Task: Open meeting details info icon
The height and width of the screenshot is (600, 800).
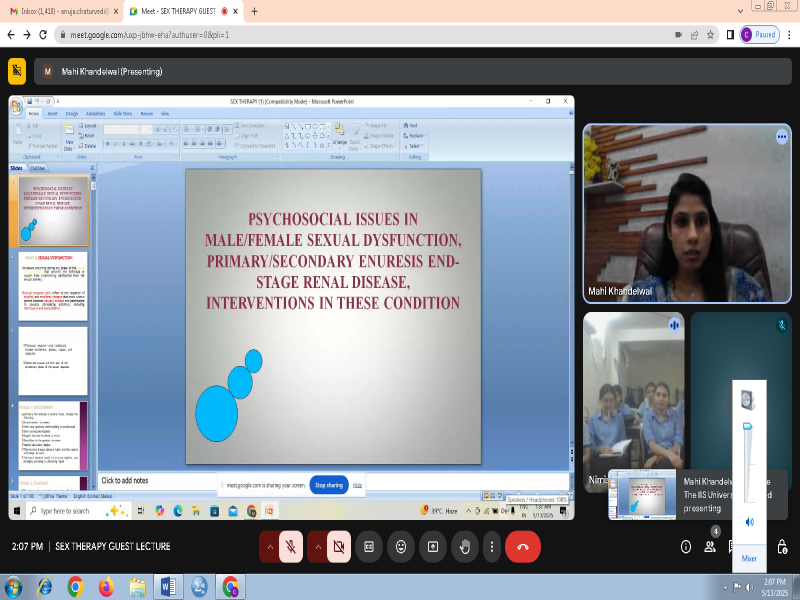Action: (686, 547)
